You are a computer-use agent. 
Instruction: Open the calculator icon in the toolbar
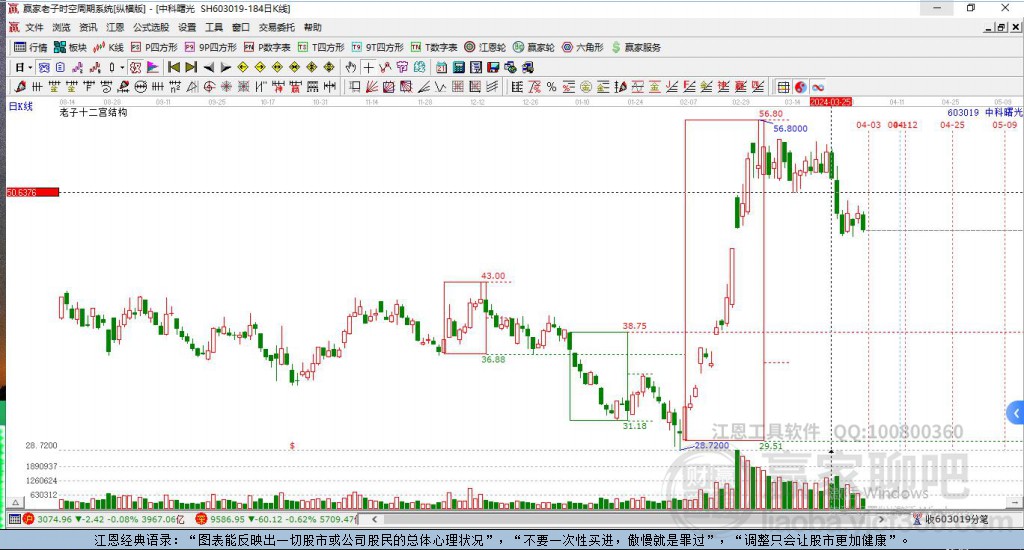pyautogui.click(x=458, y=67)
